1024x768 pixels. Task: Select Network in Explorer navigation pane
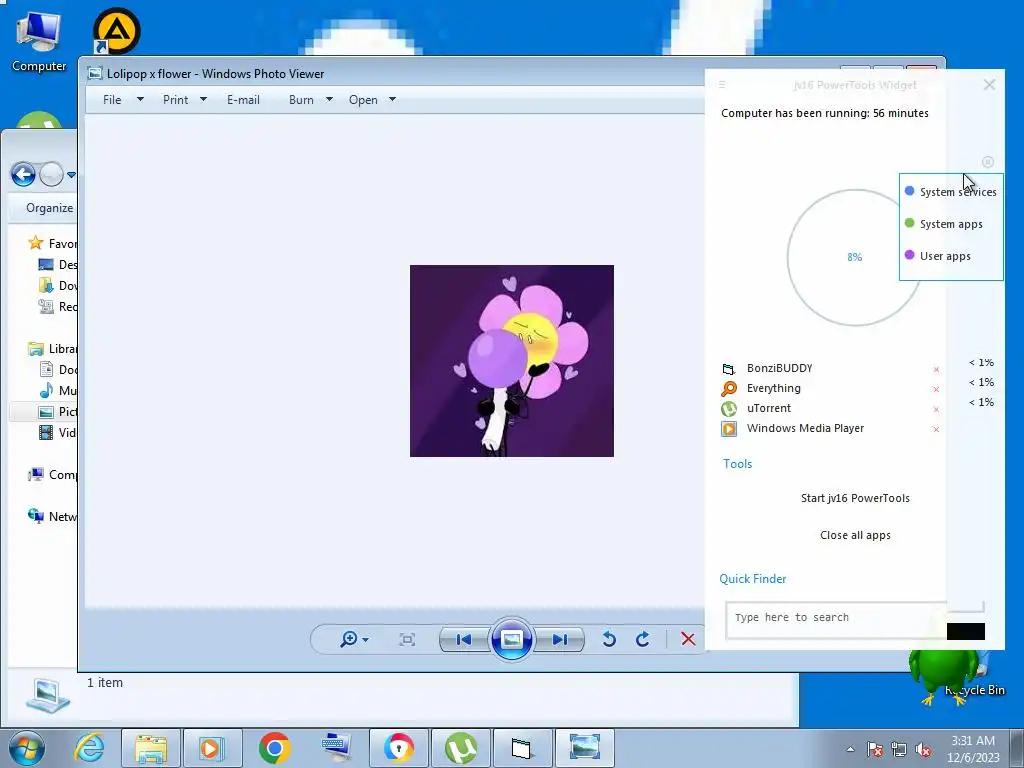pos(52,517)
